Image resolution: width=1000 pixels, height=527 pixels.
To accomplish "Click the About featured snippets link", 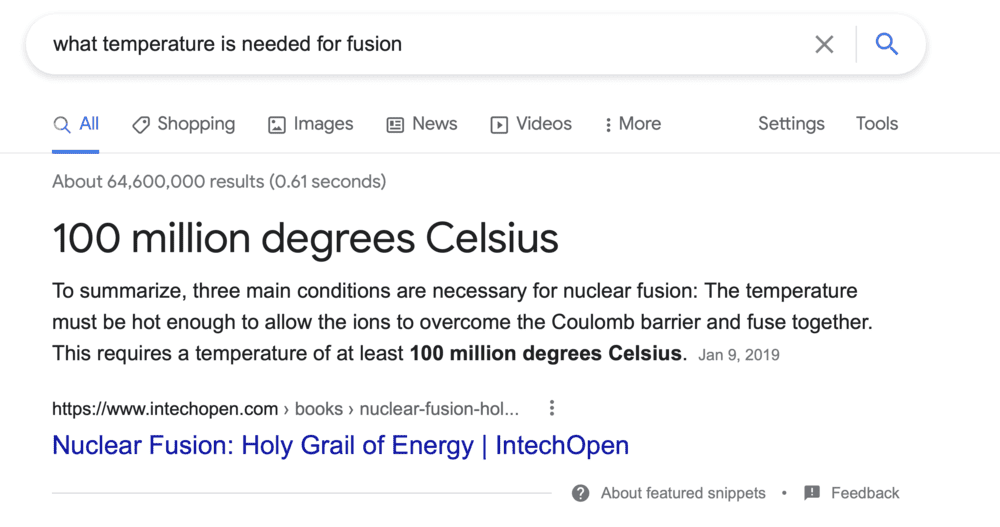I will point(683,493).
